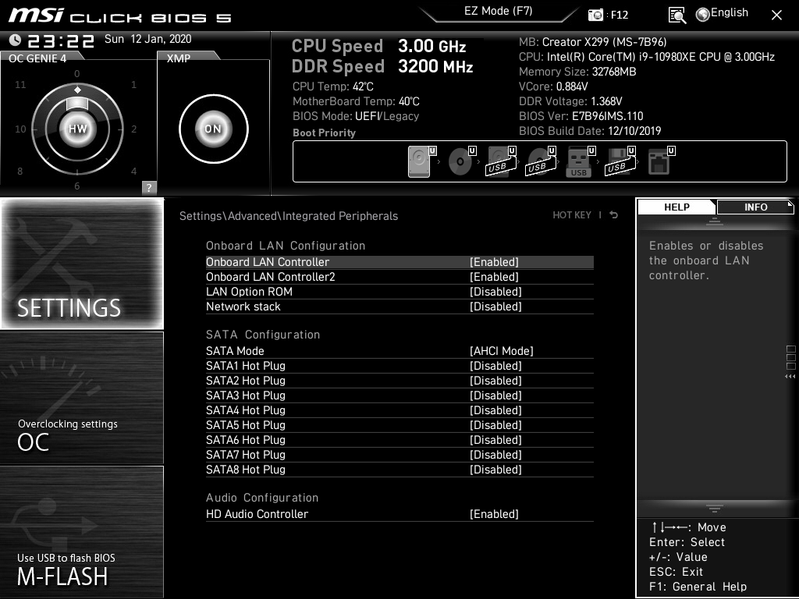Change Network stack Disabled value
The width and height of the screenshot is (799, 599).
pyautogui.click(x=495, y=306)
